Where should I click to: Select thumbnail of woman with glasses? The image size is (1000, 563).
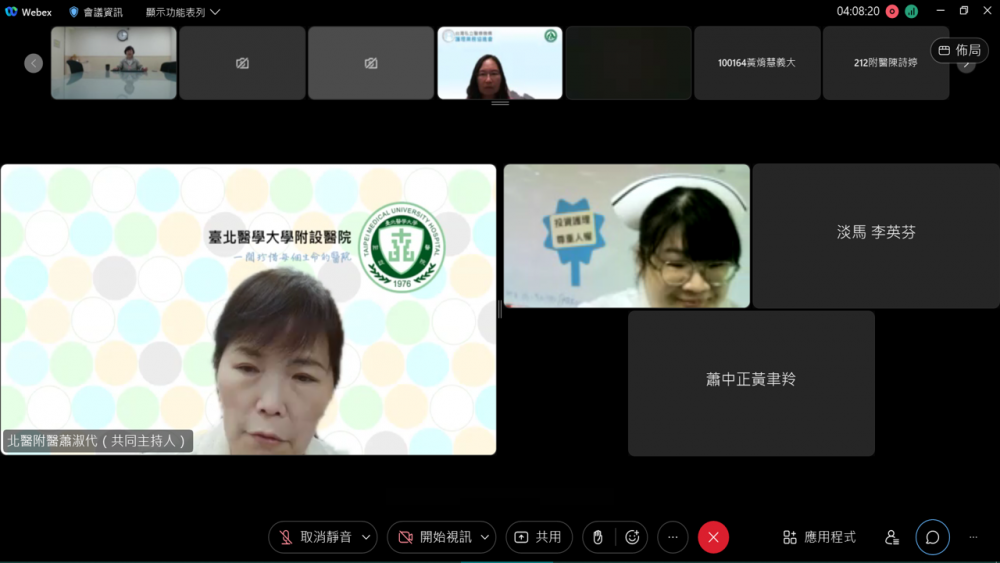pyautogui.click(x=500, y=62)
